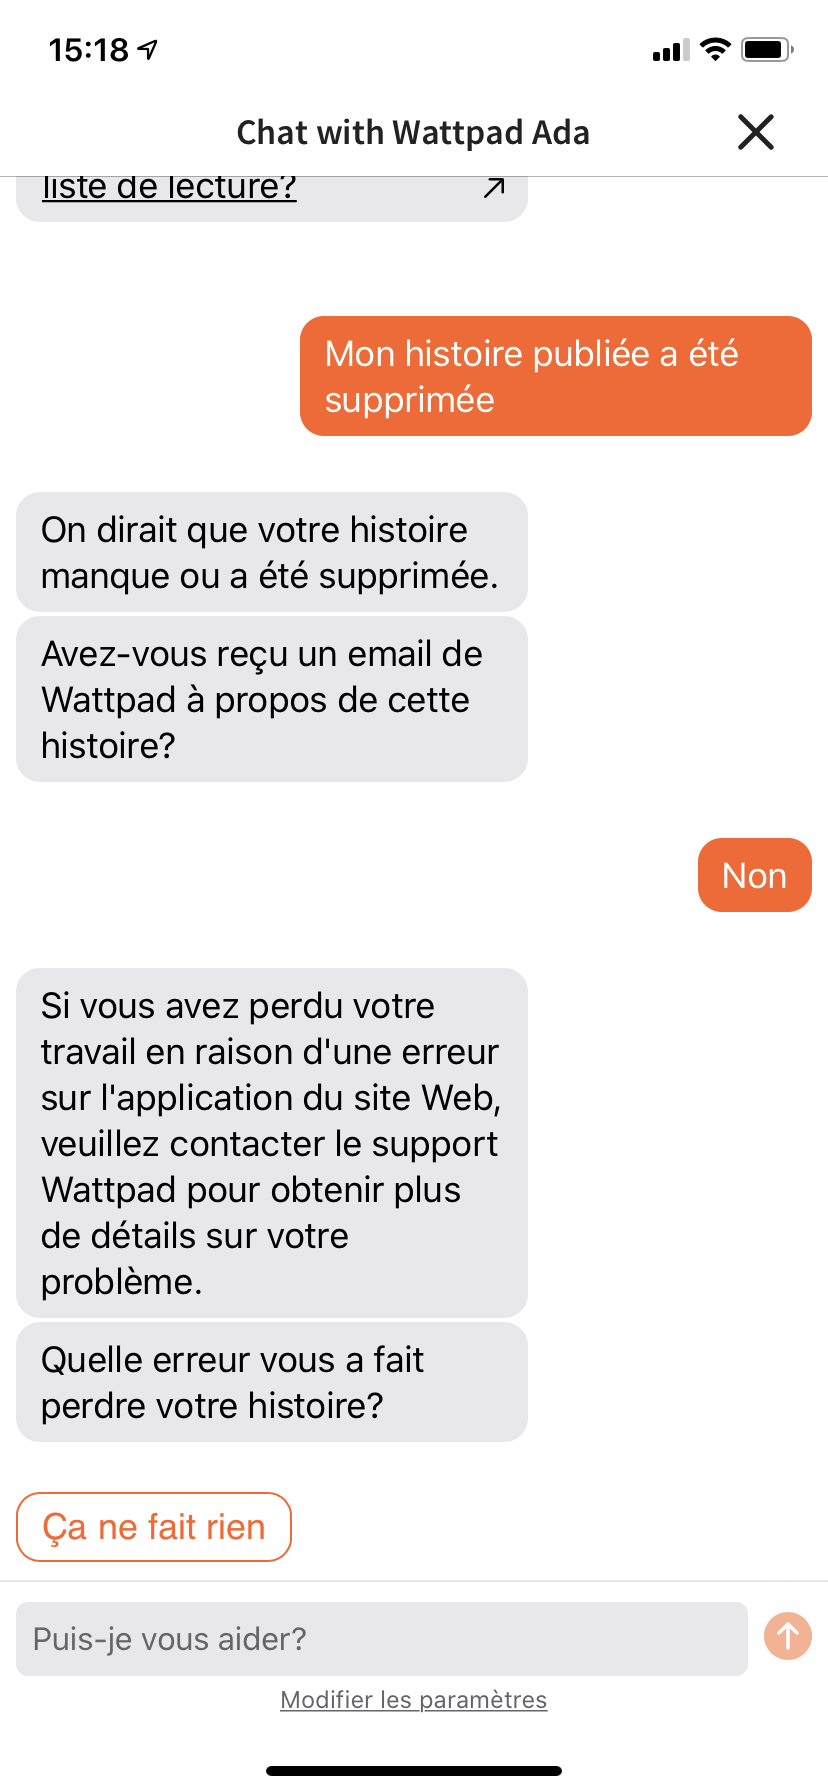Viewport: 828px width, 1792px height.
Task: Tap the home indicator bar at bottom
Action: click(x=414, y=1771)
